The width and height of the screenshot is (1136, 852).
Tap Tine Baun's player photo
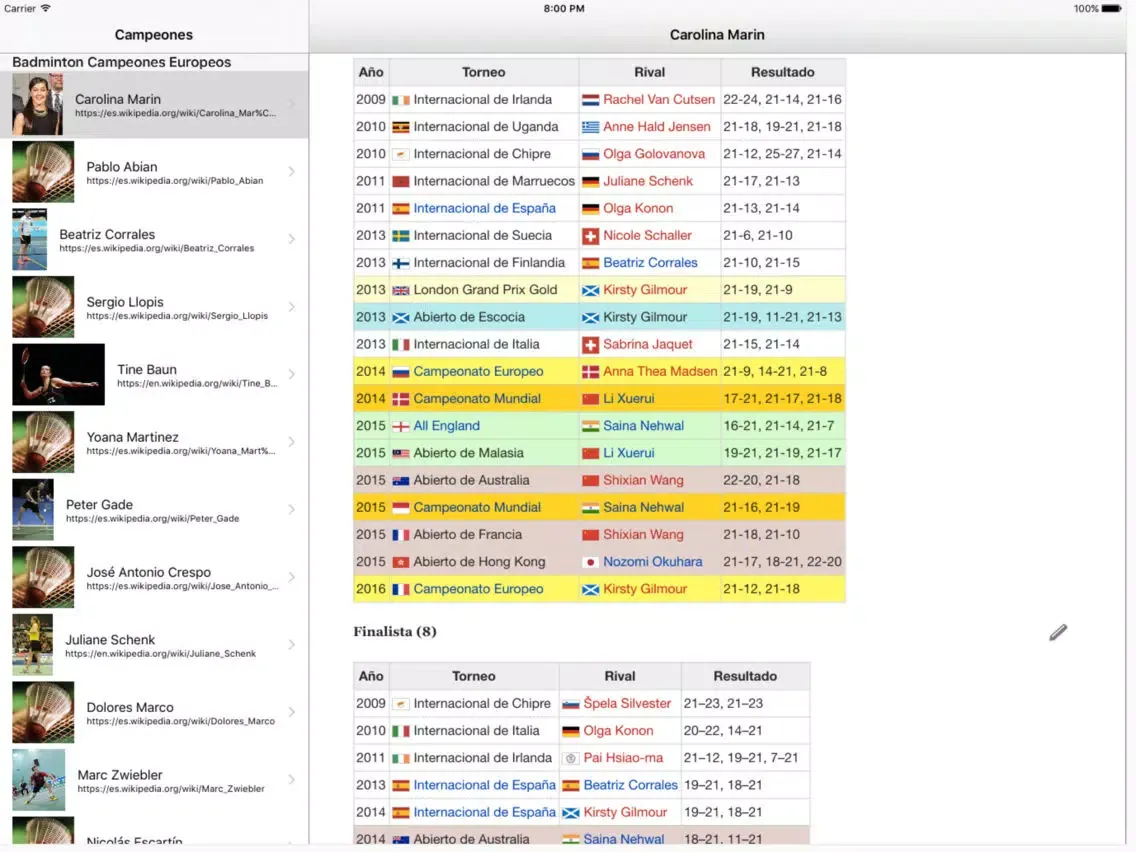[x=58, y=374]
